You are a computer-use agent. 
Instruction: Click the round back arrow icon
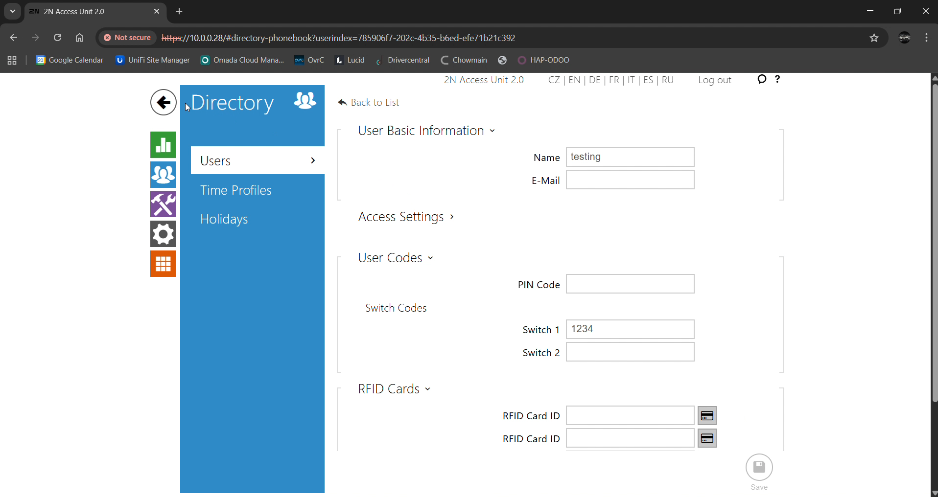coord(163,102)
